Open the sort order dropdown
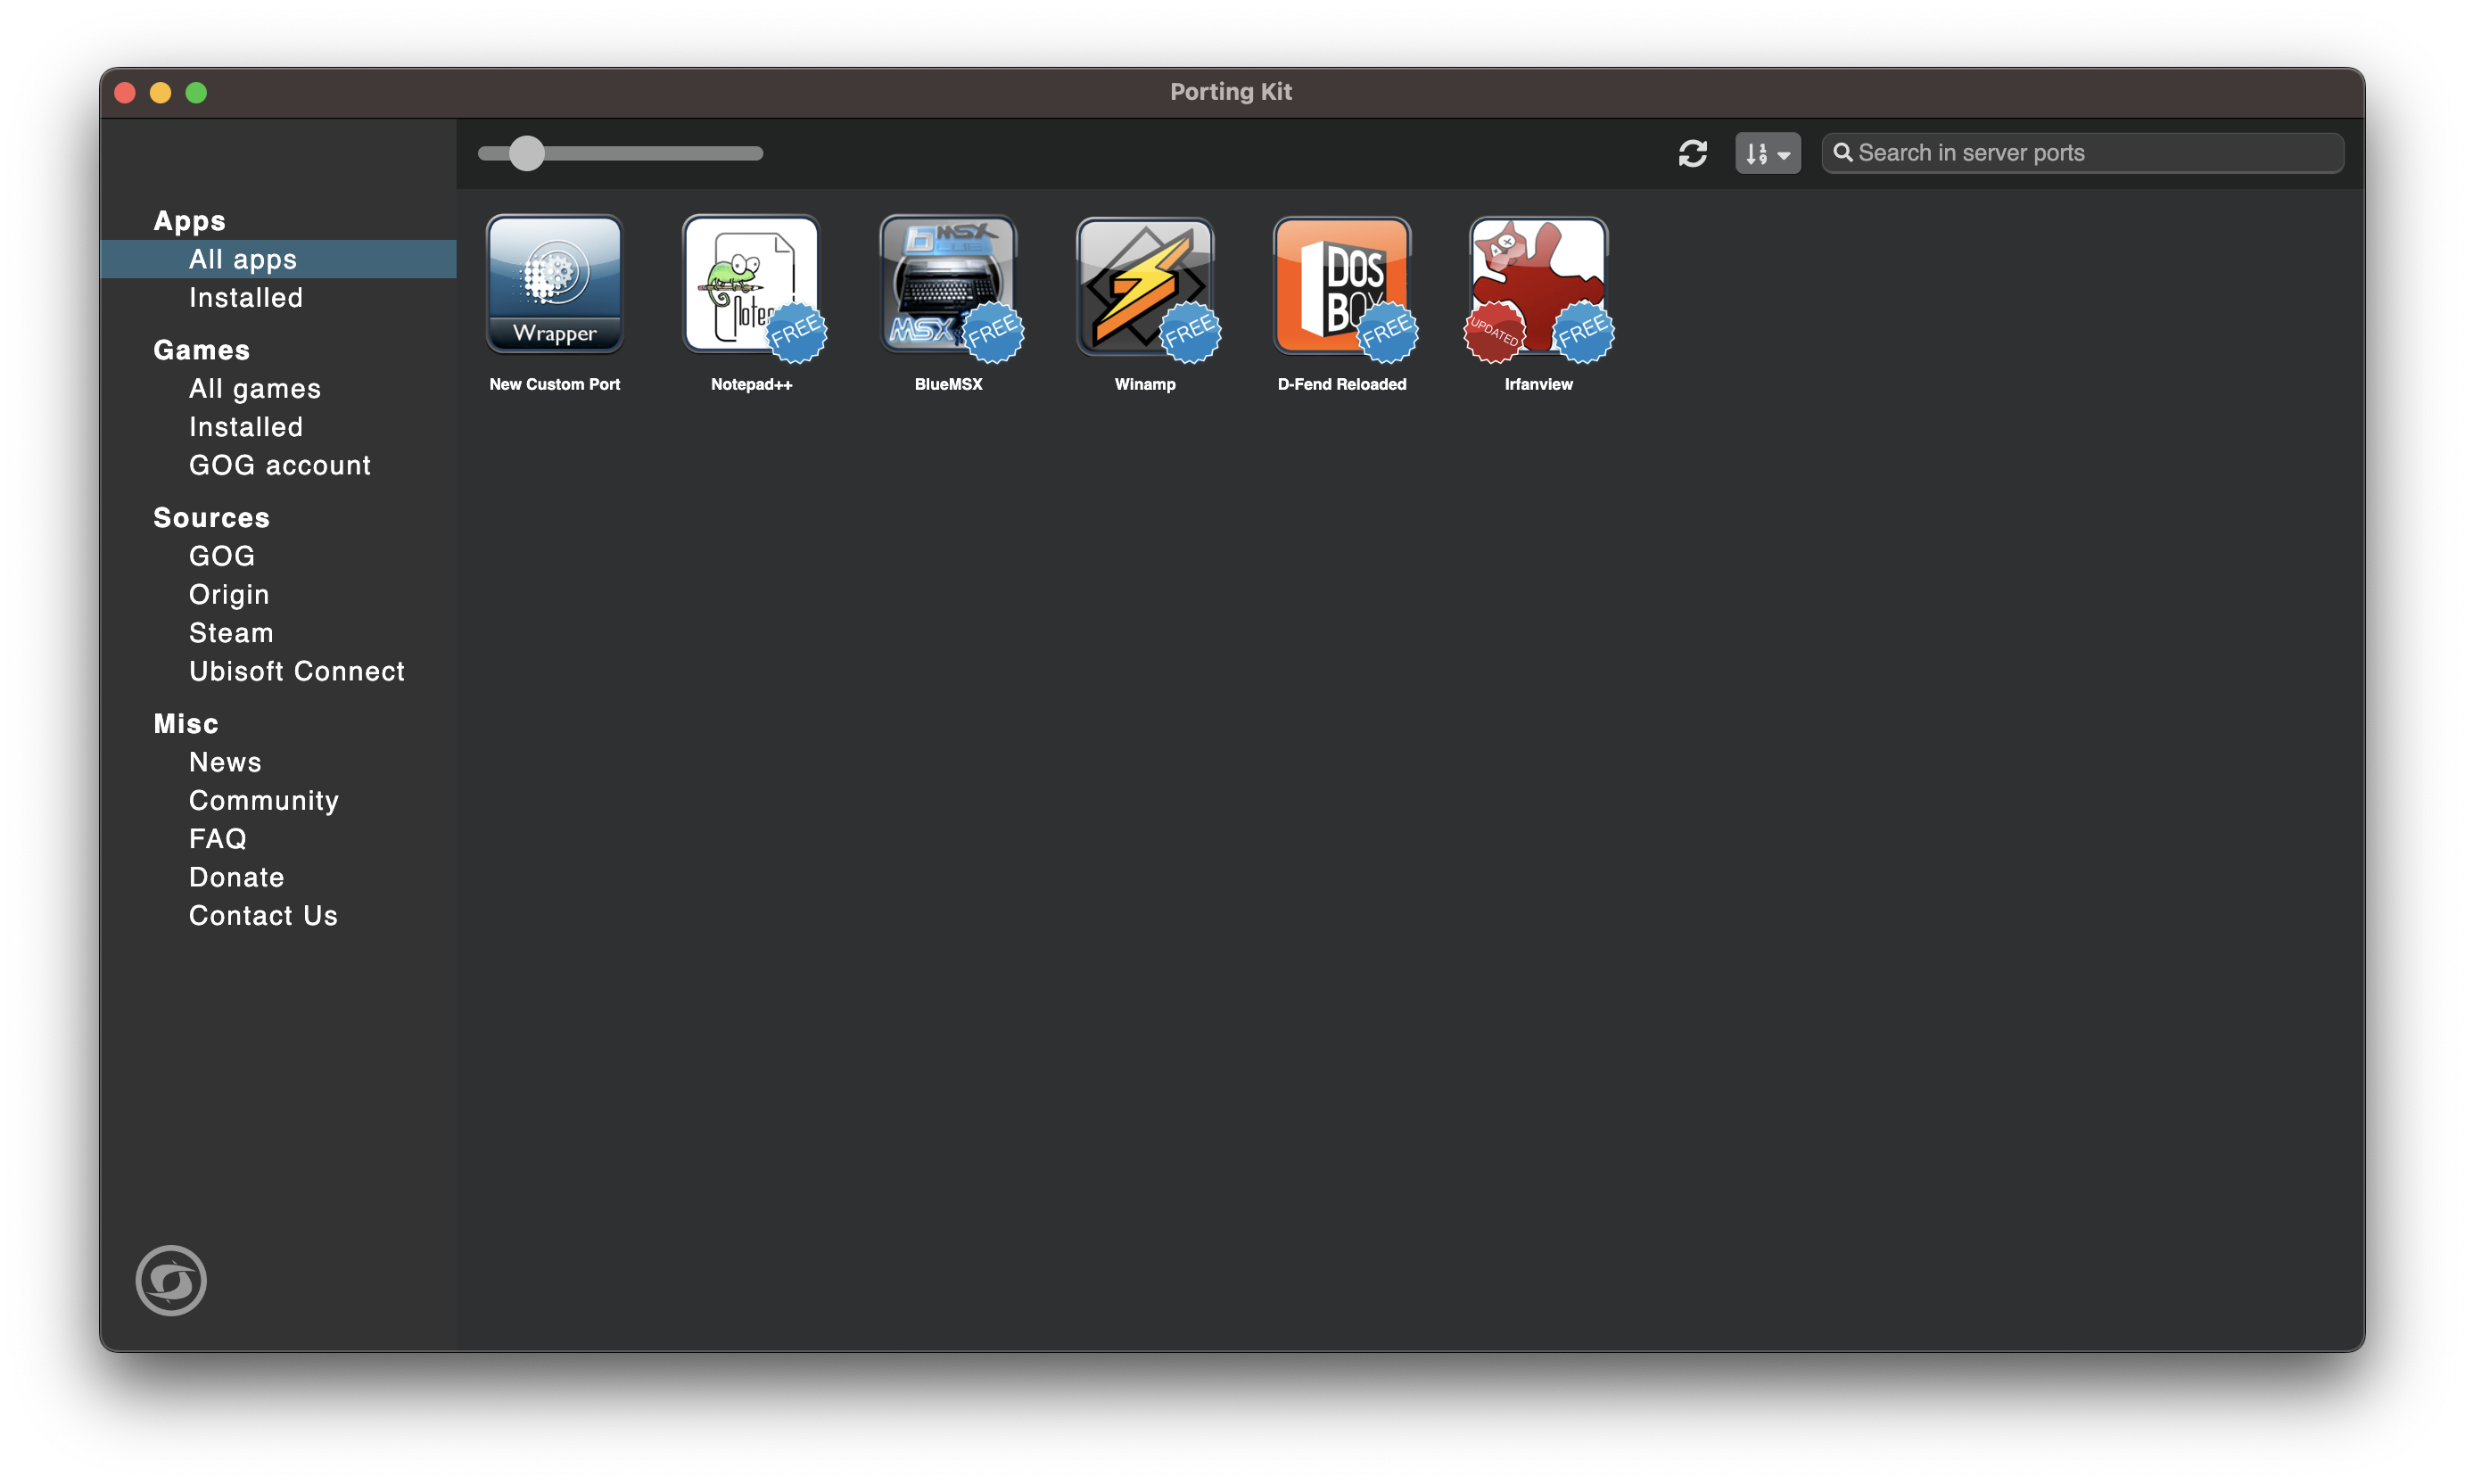The image size is (2465, 1484). [x=1767, y=153]
